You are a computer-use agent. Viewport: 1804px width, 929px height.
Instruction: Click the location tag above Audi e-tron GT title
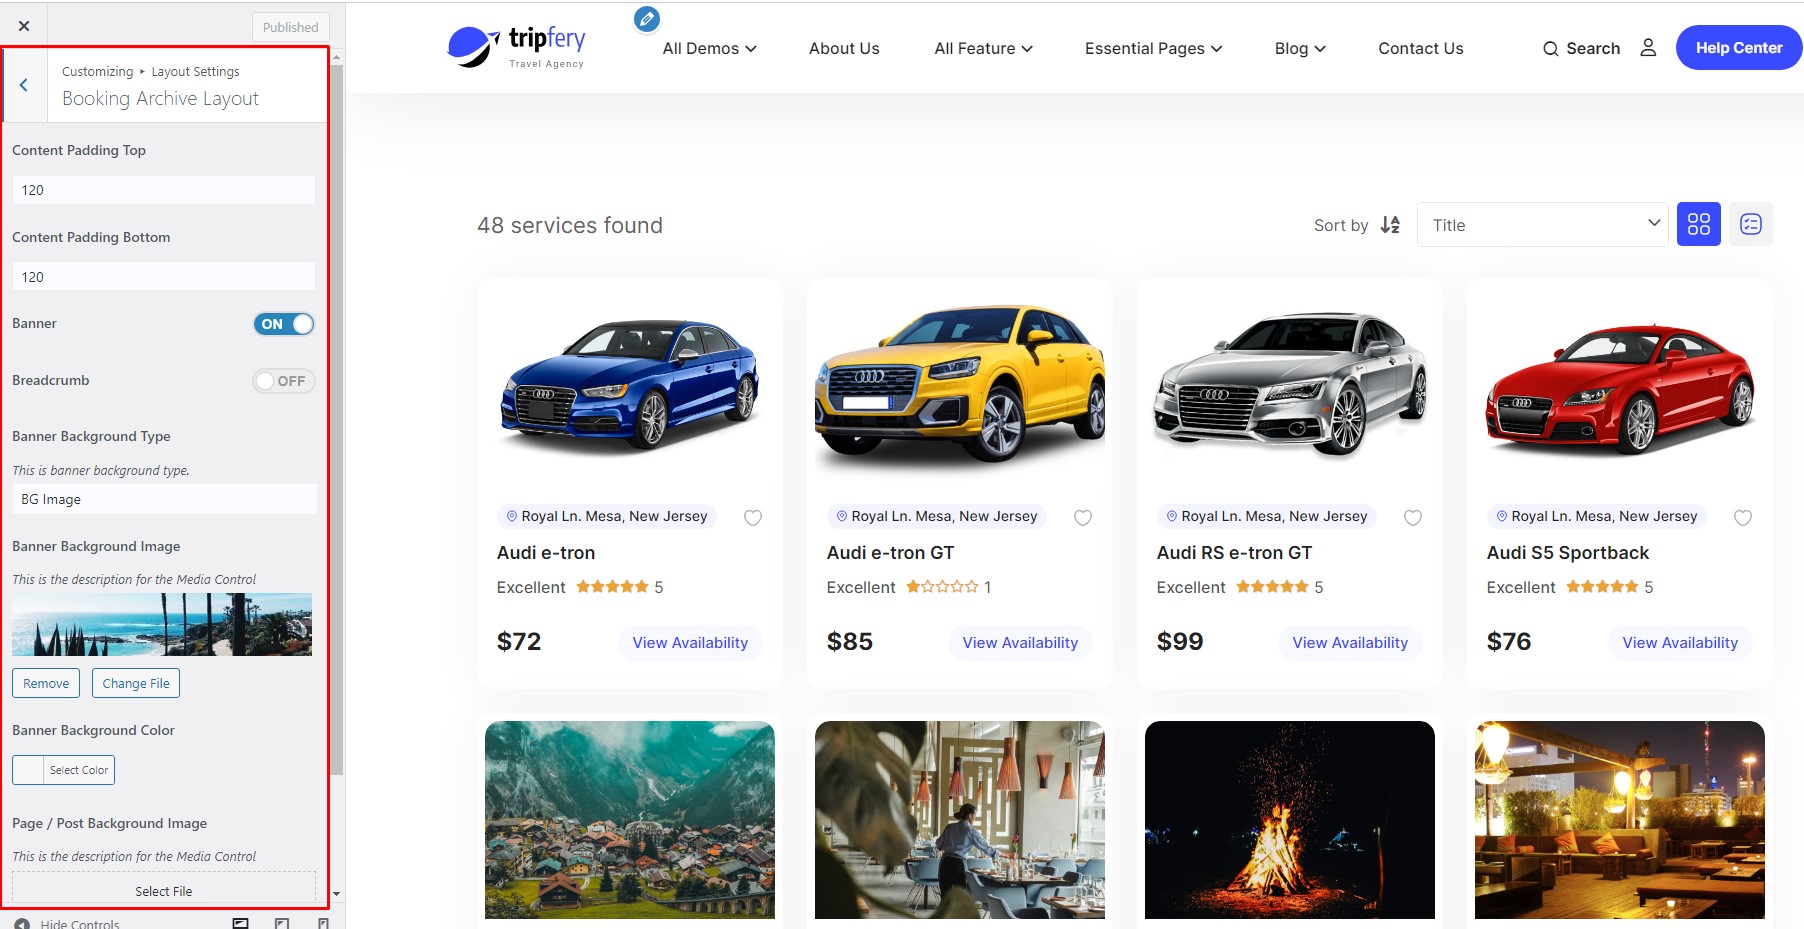click(936, 516)
